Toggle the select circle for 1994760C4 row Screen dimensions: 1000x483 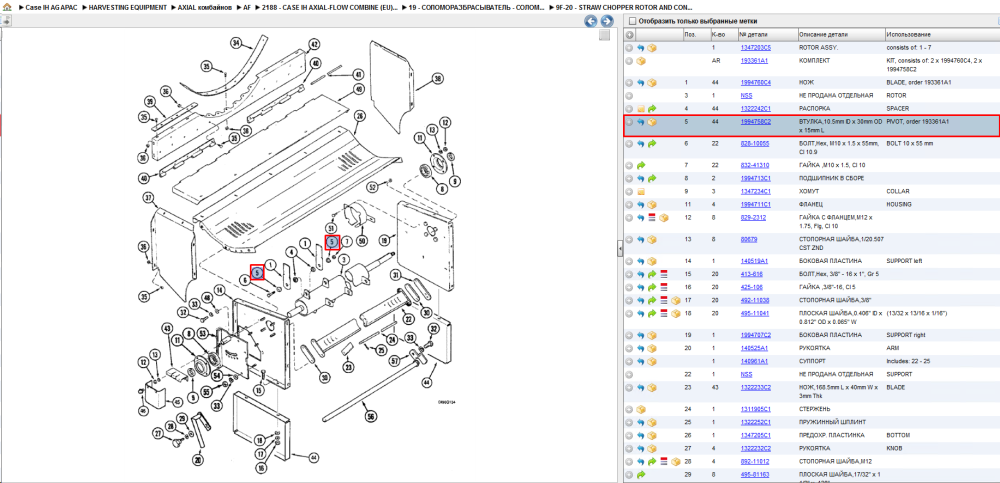click(x=629, y=83)
